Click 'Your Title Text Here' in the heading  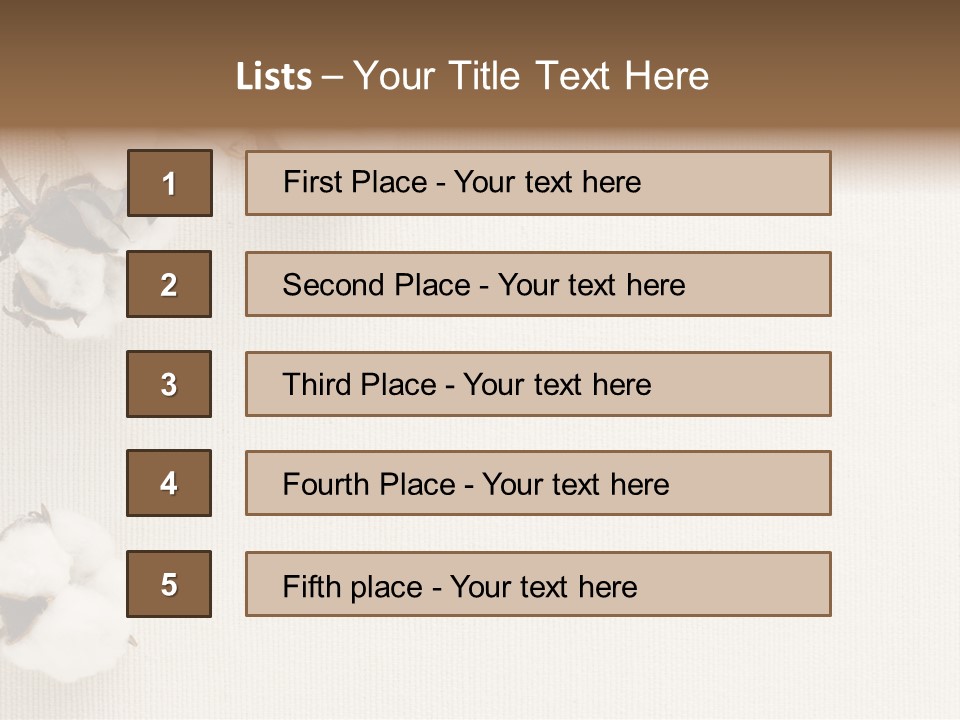point(531,76)
